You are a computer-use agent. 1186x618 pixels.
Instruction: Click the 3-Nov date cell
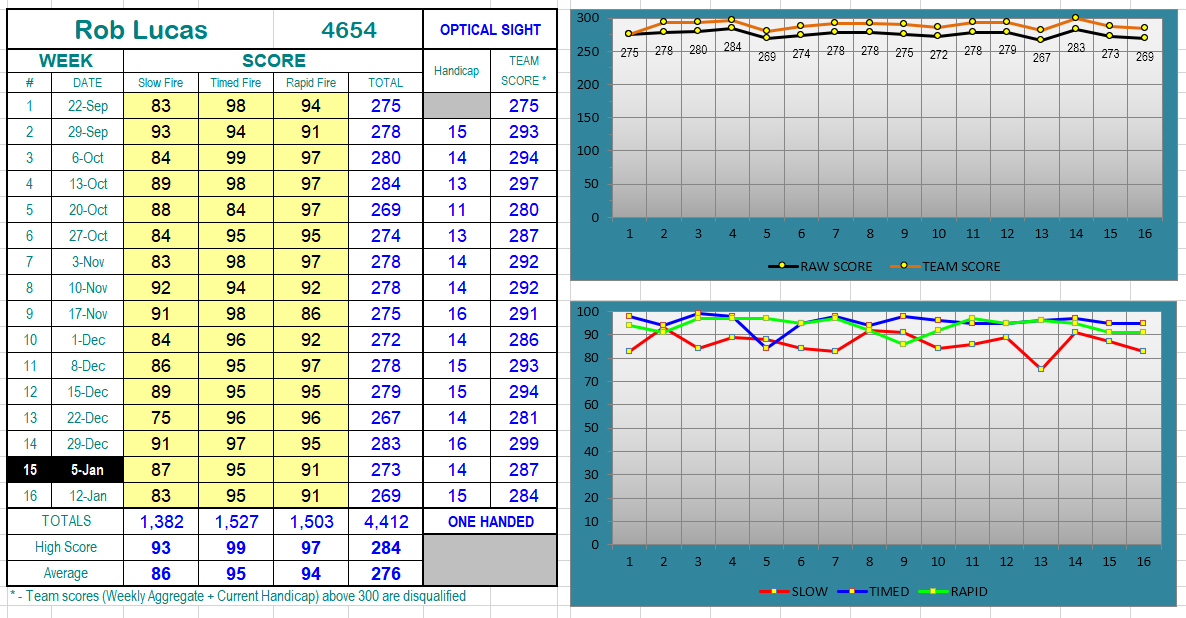pos(88,262)
